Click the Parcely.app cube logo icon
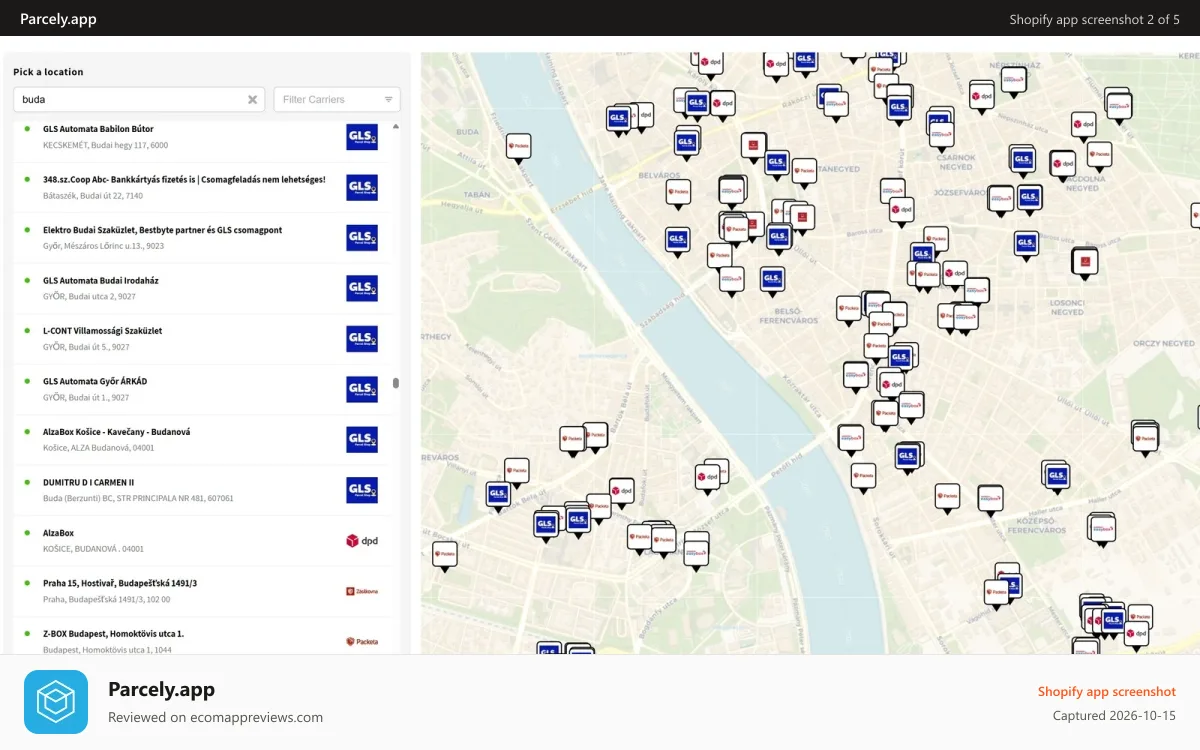 [x=56, y=702]
